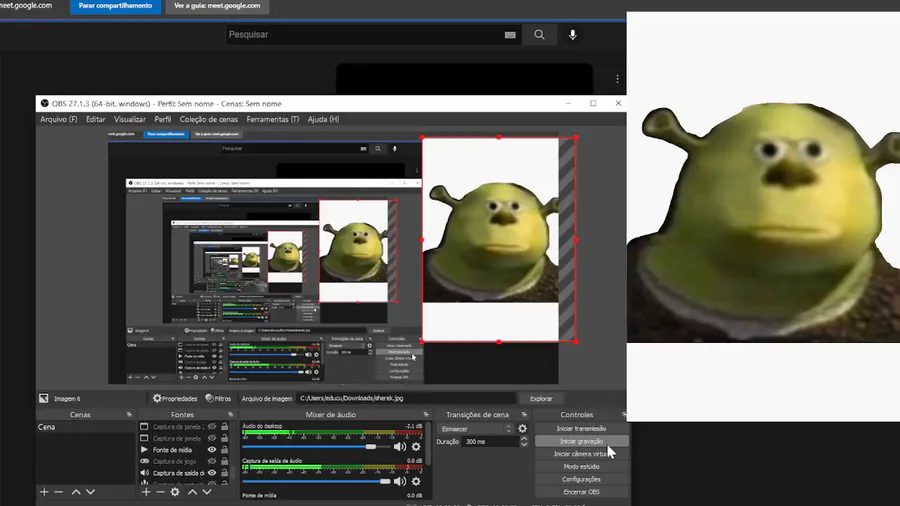The height and width of the screenshot is (506, 900).
Task: Show the topmost Captura de janela source
Action: point(212,427)
